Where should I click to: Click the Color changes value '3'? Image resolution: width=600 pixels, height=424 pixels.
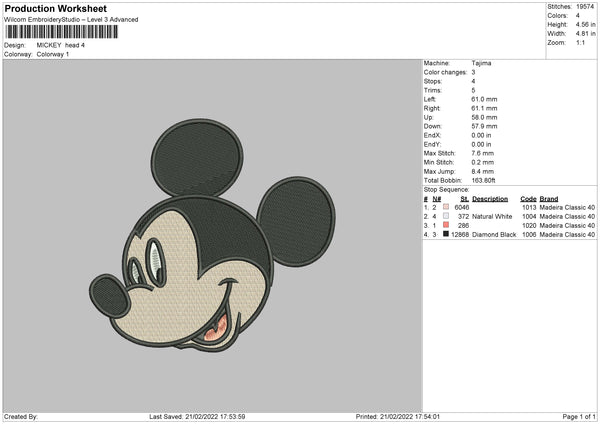[473, 72]
